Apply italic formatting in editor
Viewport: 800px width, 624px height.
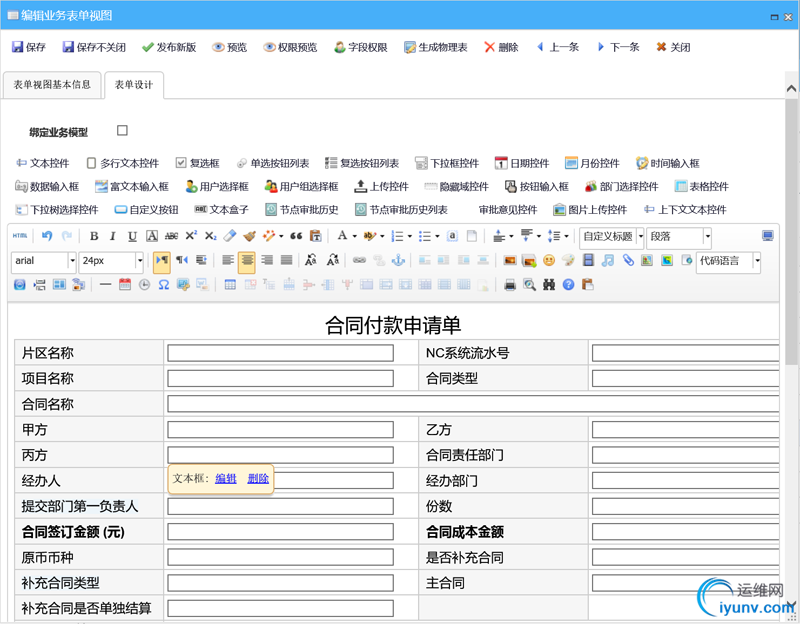[113, 236]
